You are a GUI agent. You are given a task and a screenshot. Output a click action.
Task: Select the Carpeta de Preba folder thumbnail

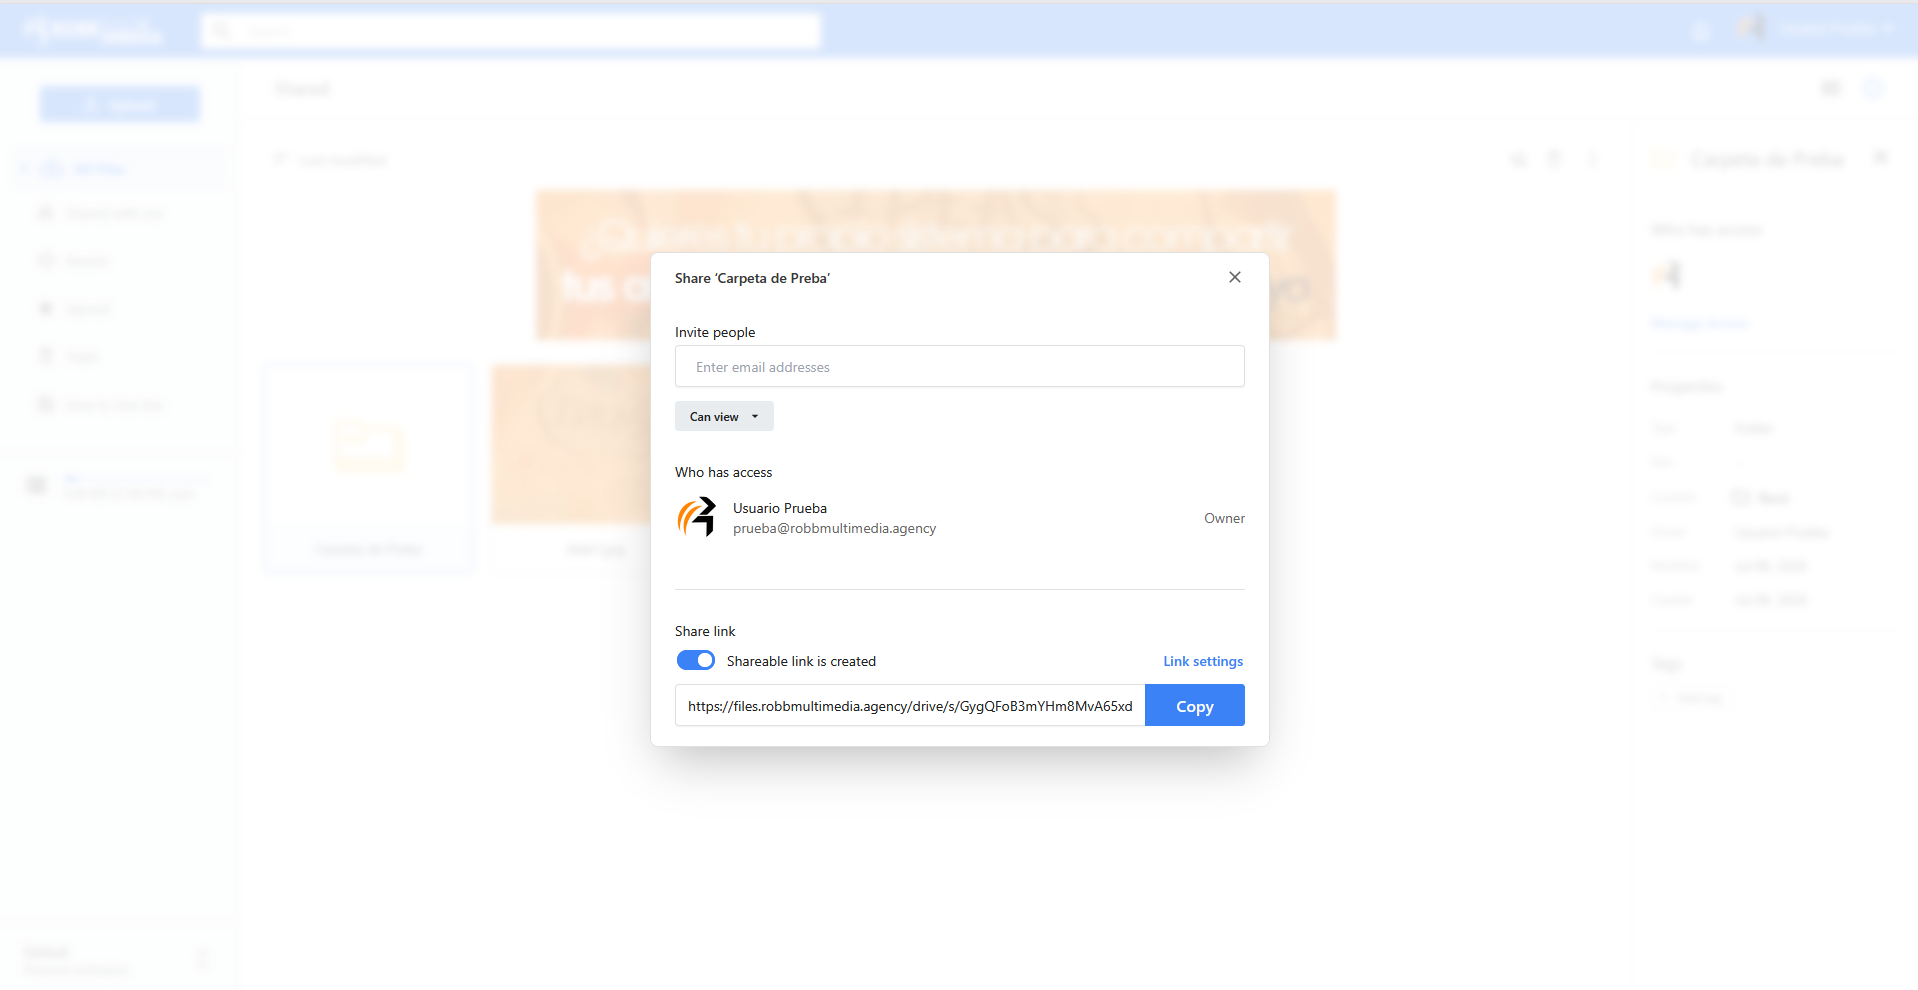pyautogui.click(x=369, y=467)
